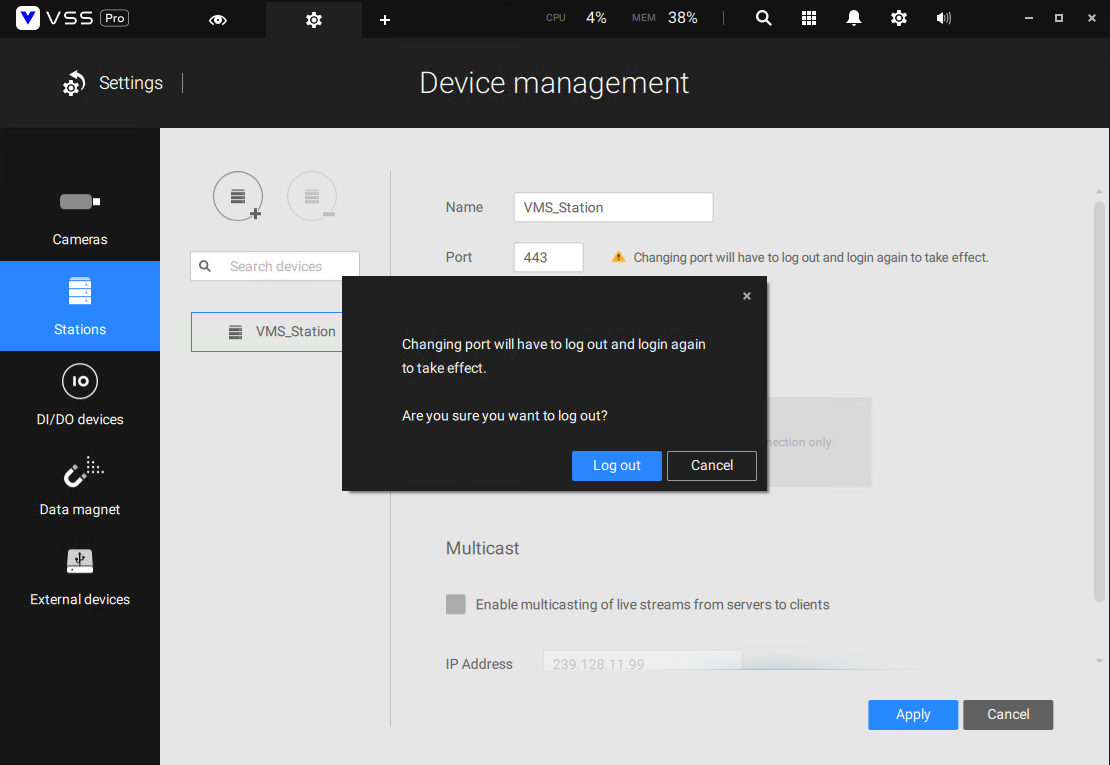Viewport: 1110px width, 765px height.
Task: Switch to the active settings tab
Action: pos(313,18)
